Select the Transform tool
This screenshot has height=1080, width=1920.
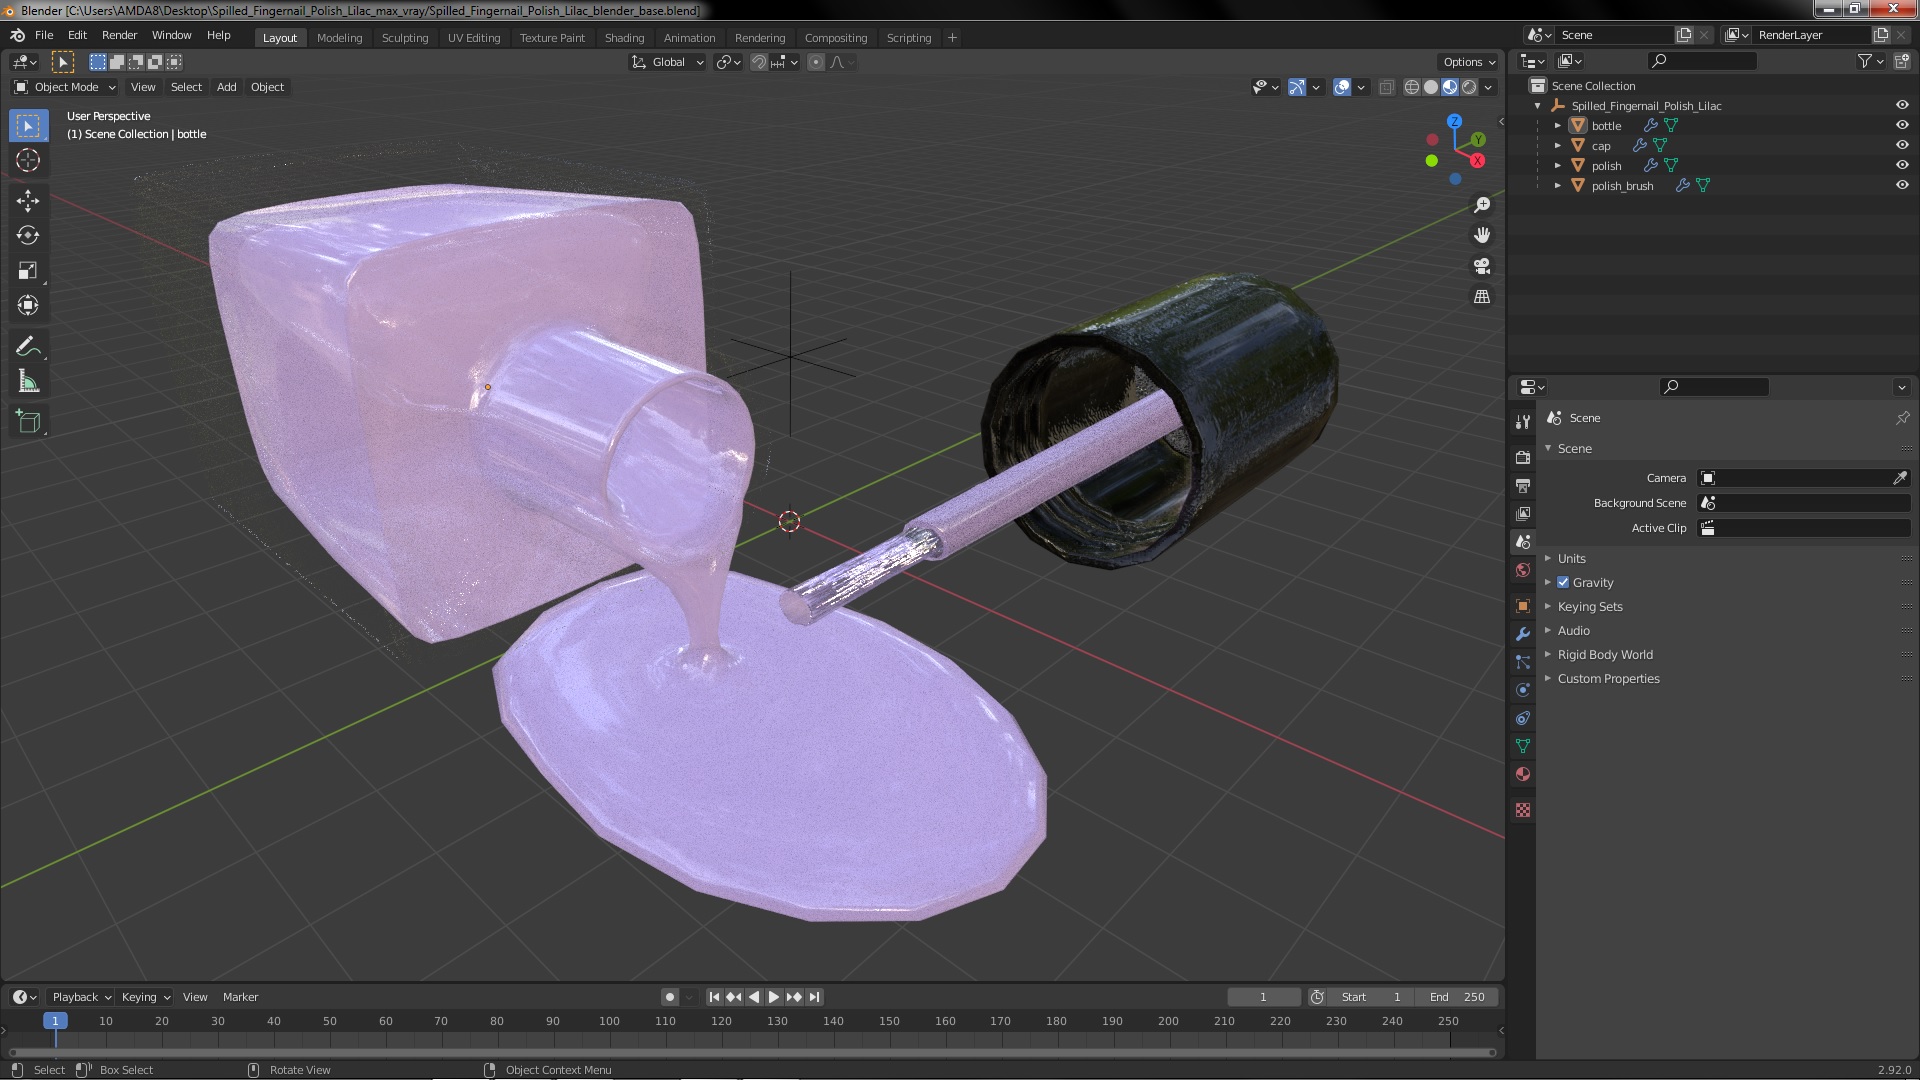[28, 305]
